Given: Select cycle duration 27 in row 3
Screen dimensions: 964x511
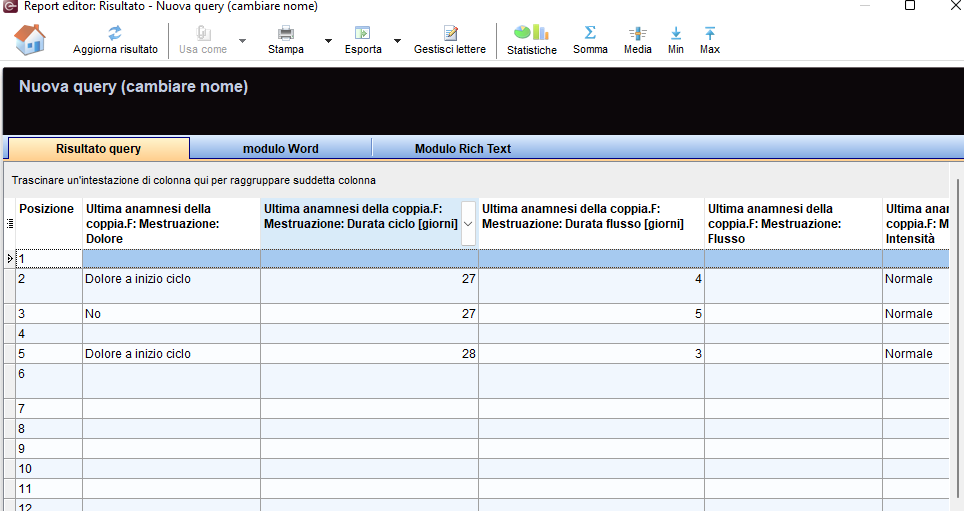Looking at the screenshot, I should tap(369, 314).
